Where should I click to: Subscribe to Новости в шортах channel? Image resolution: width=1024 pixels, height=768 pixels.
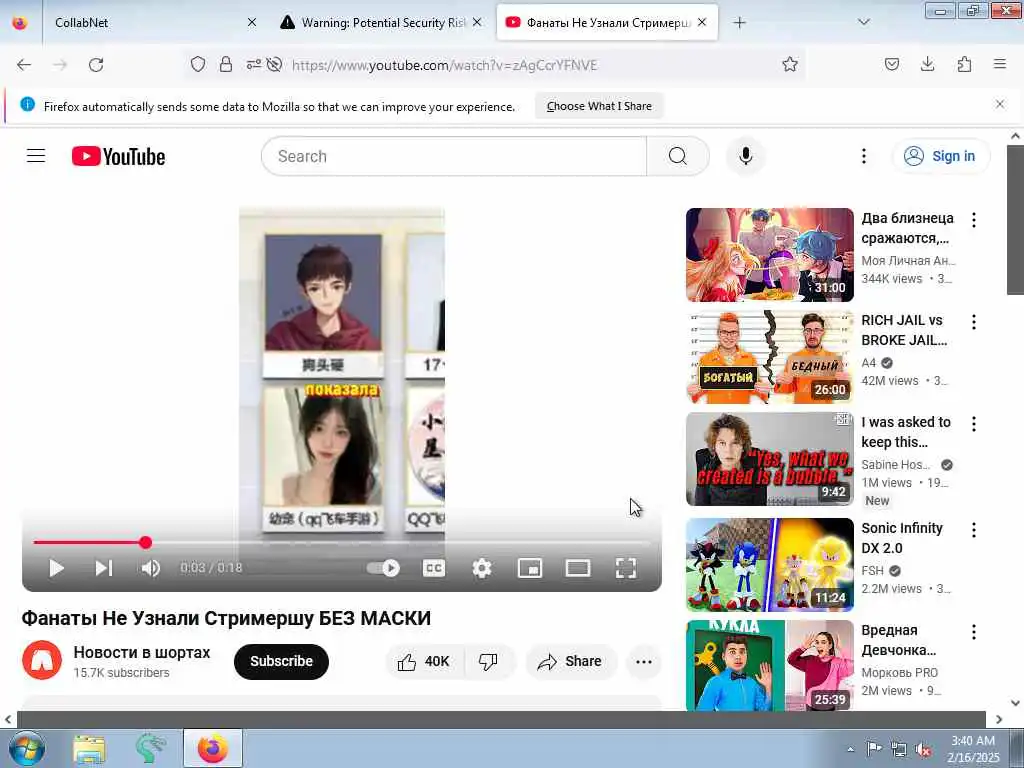(x=281, y=662)
